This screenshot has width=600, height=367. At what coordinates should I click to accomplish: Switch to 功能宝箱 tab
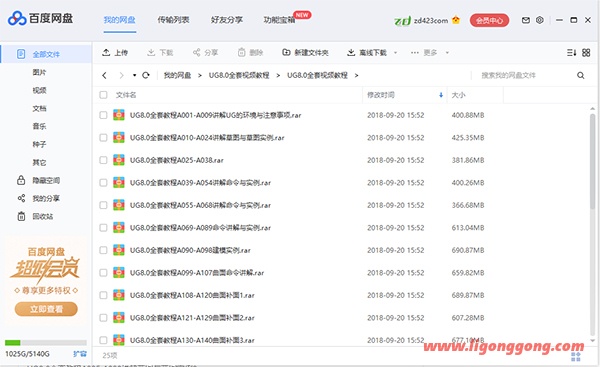click(279, 20)
